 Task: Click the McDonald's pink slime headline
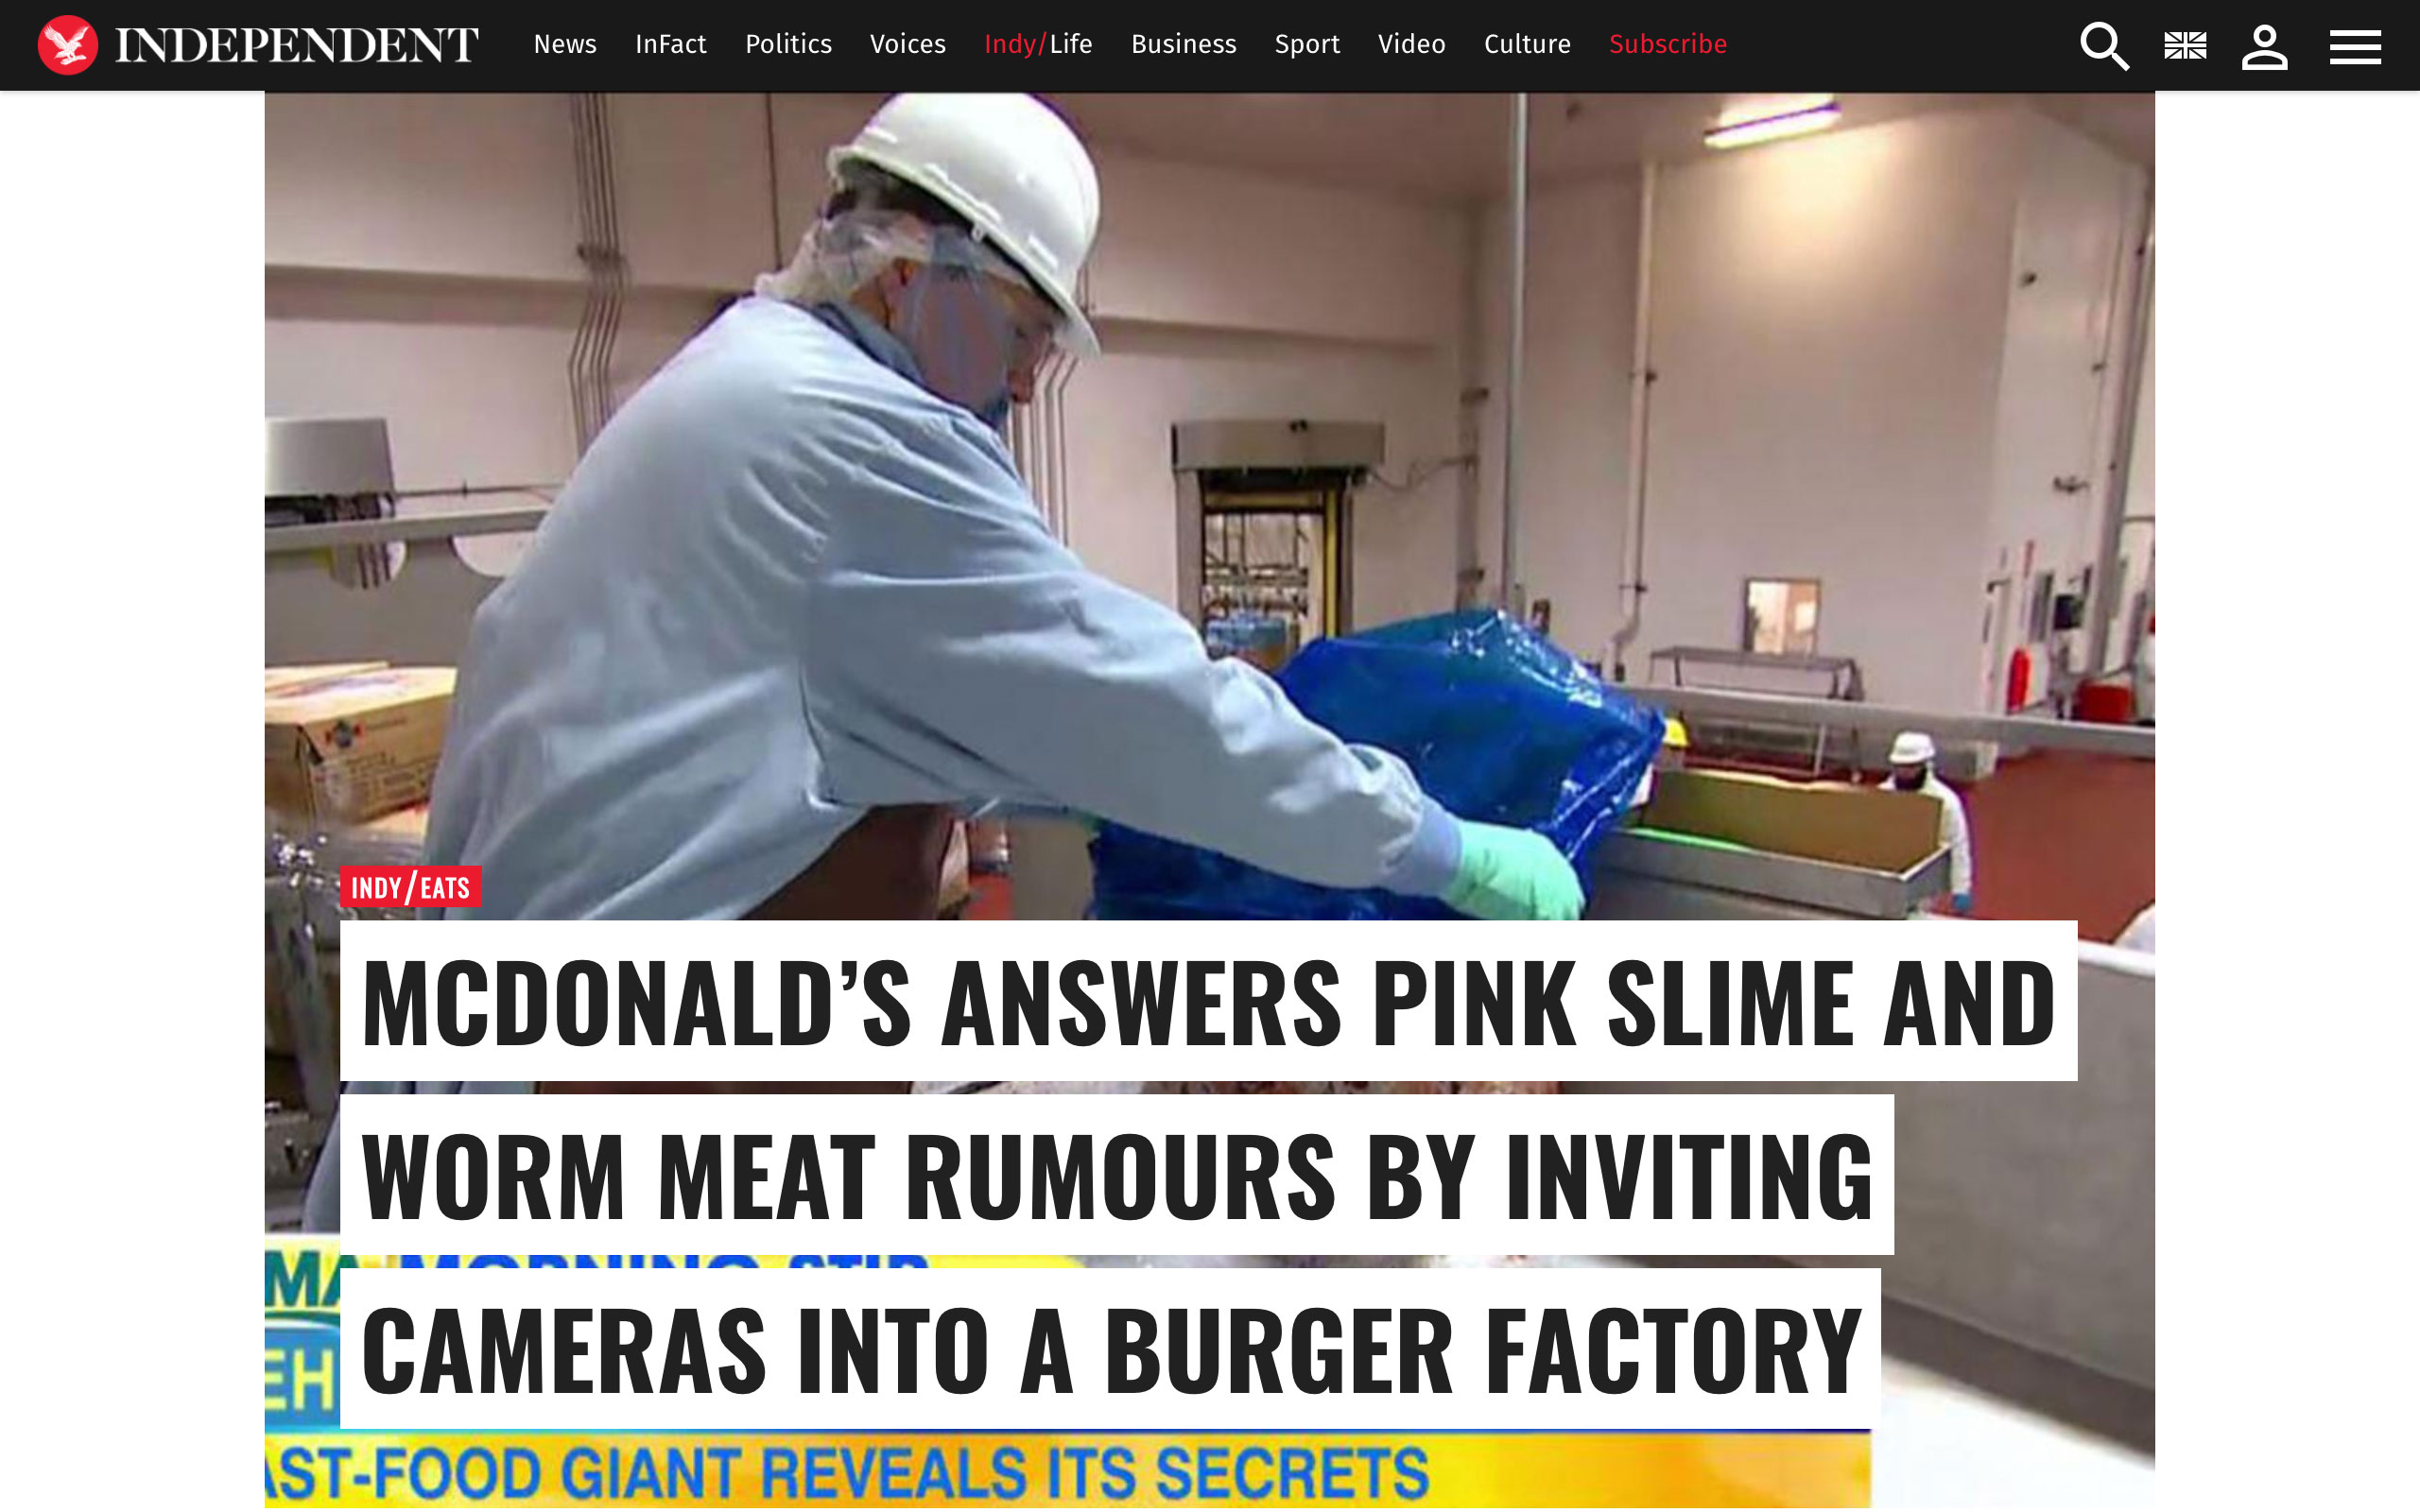point(1208,1175)
